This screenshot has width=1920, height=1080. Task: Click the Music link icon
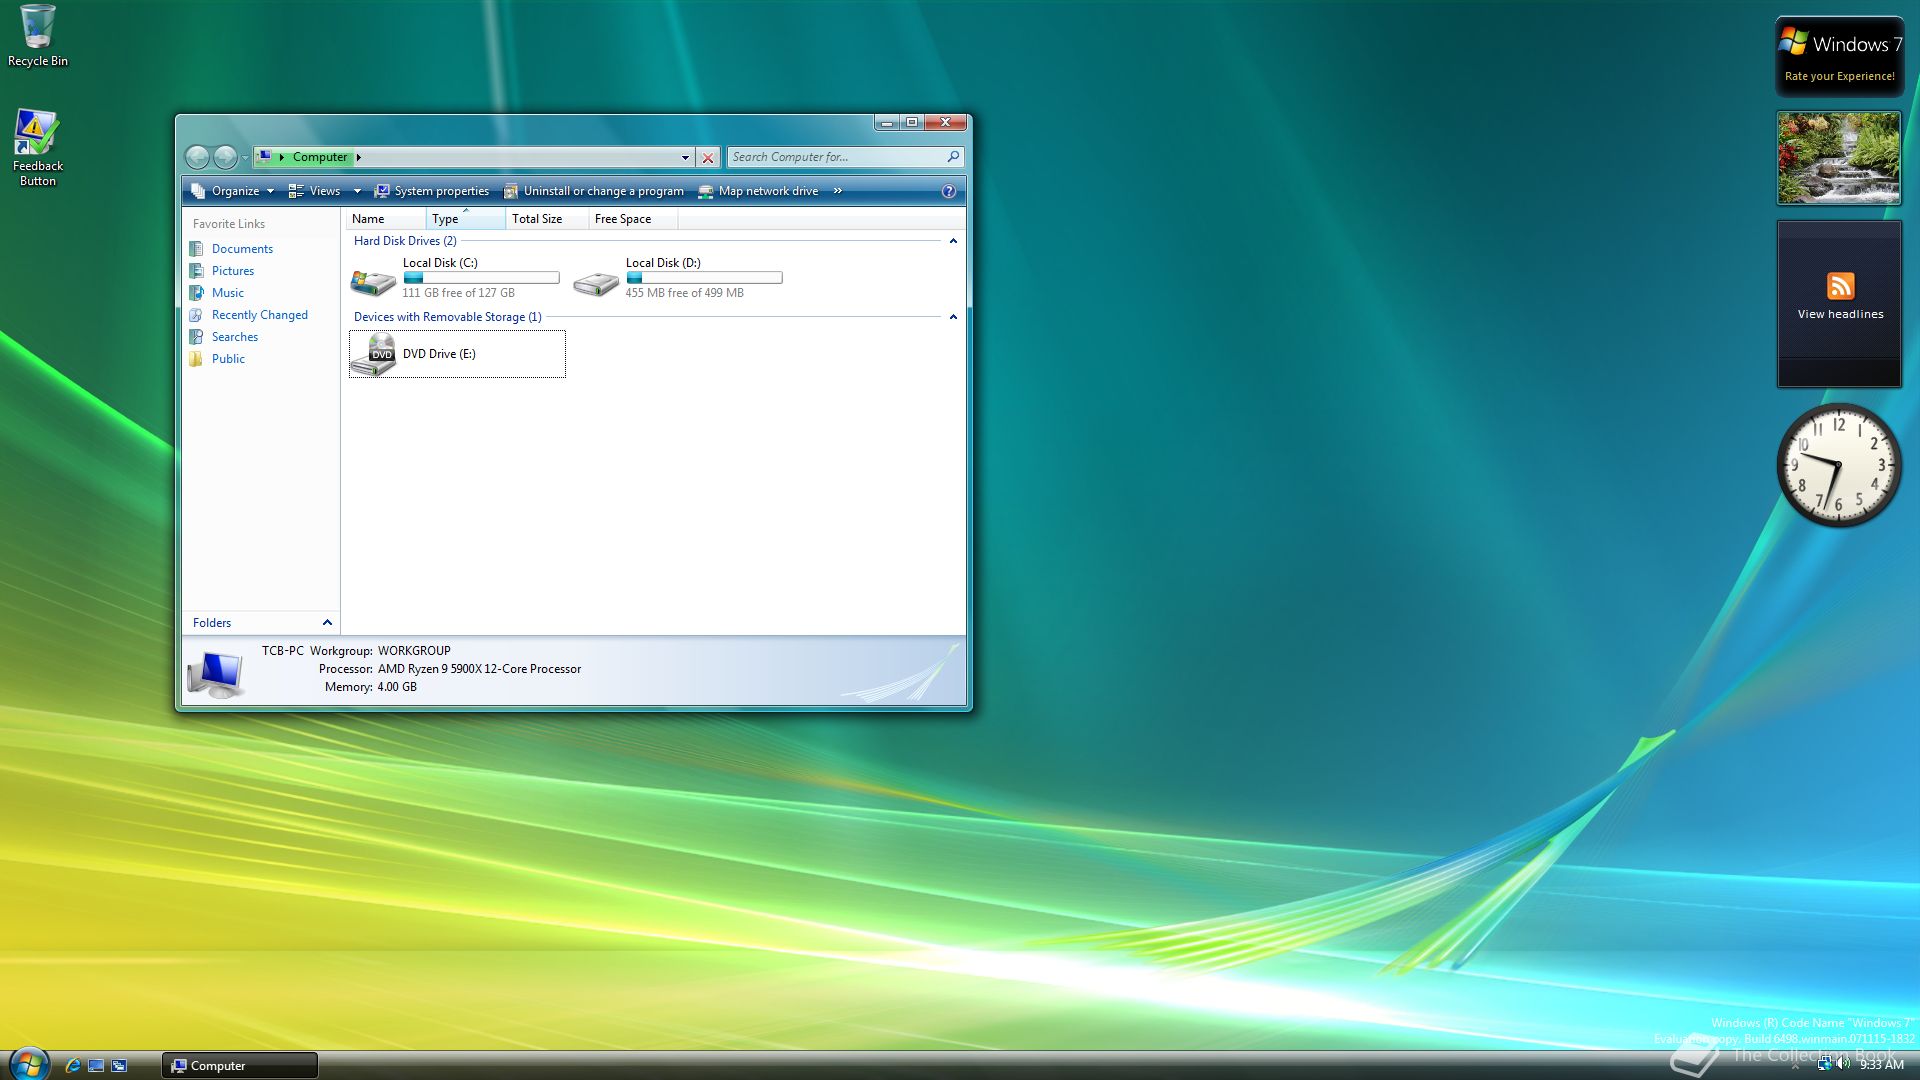click(x=196, y=293)
